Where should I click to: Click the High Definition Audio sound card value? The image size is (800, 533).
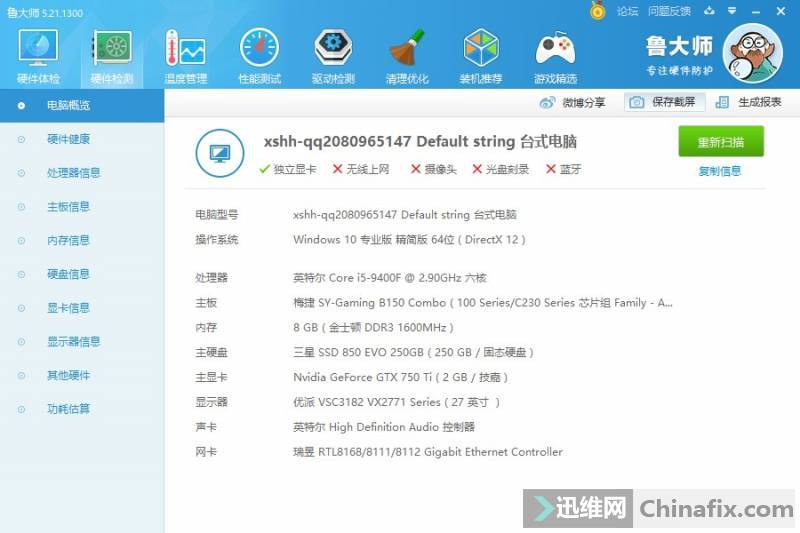[x=384, y=427]
